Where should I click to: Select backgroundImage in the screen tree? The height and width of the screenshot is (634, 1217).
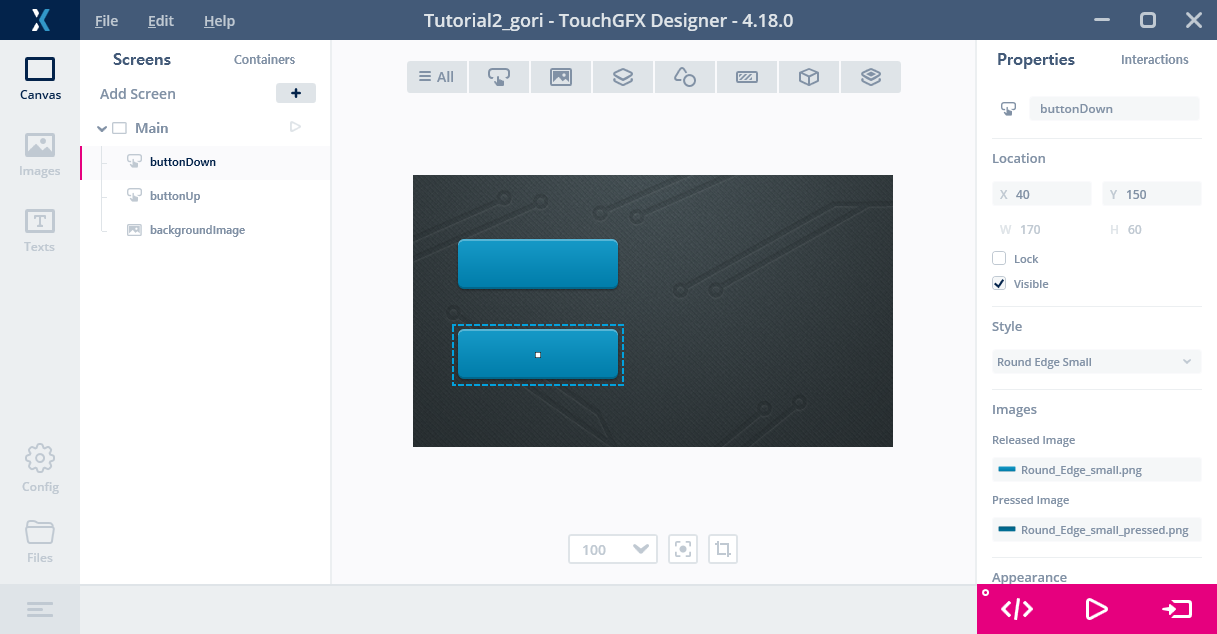pos(197,230)
